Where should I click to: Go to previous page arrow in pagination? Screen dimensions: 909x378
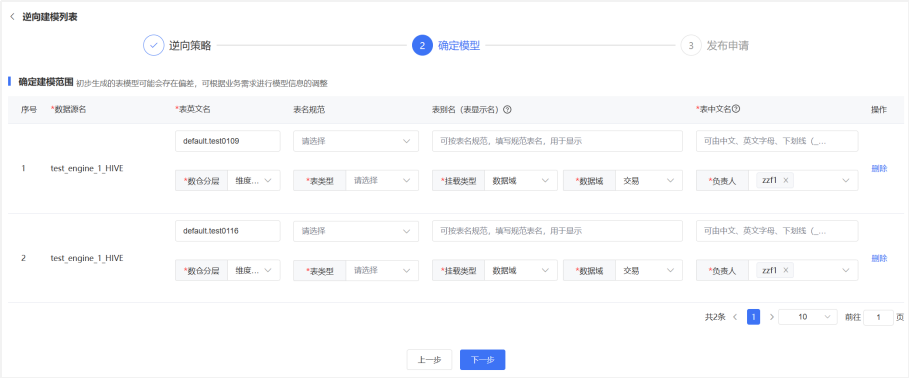735,317
